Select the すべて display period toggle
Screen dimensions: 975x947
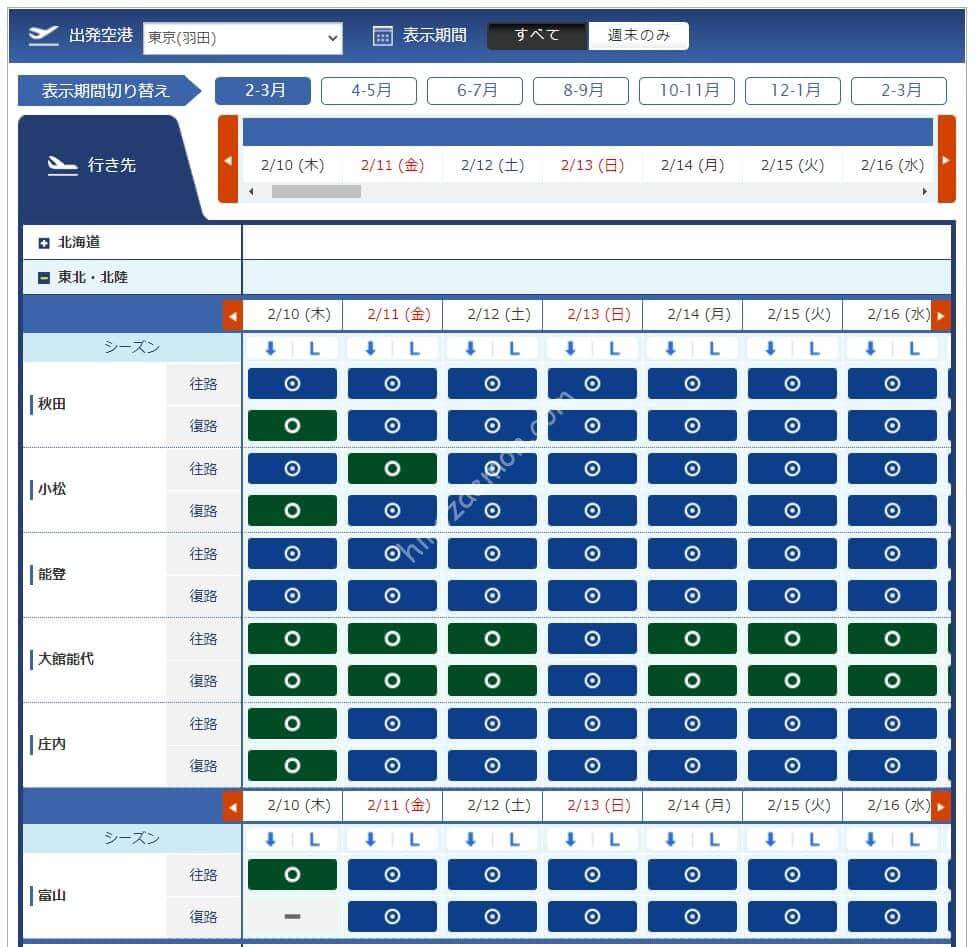(537, 35)
